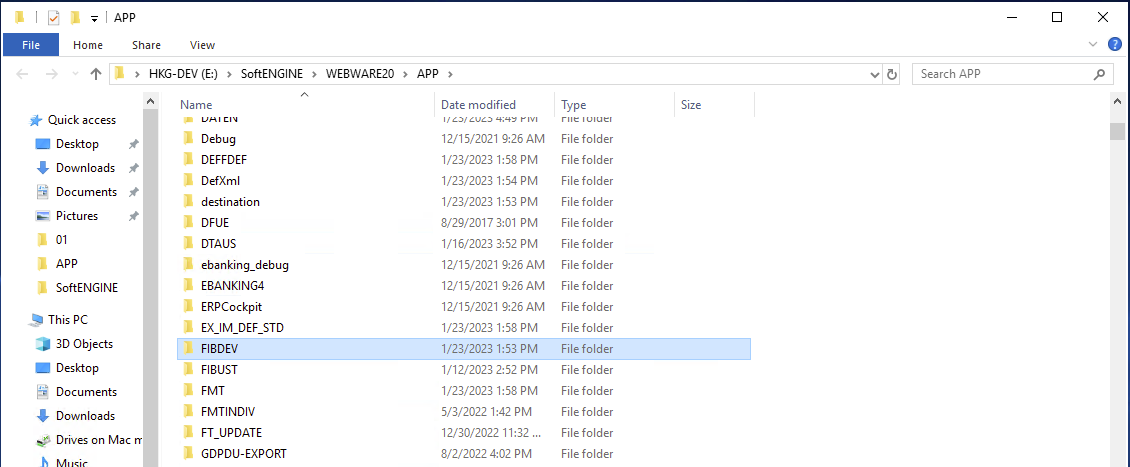Click the search magnifier icon
1130x467 pixels.
click(x=1100, y=74)
